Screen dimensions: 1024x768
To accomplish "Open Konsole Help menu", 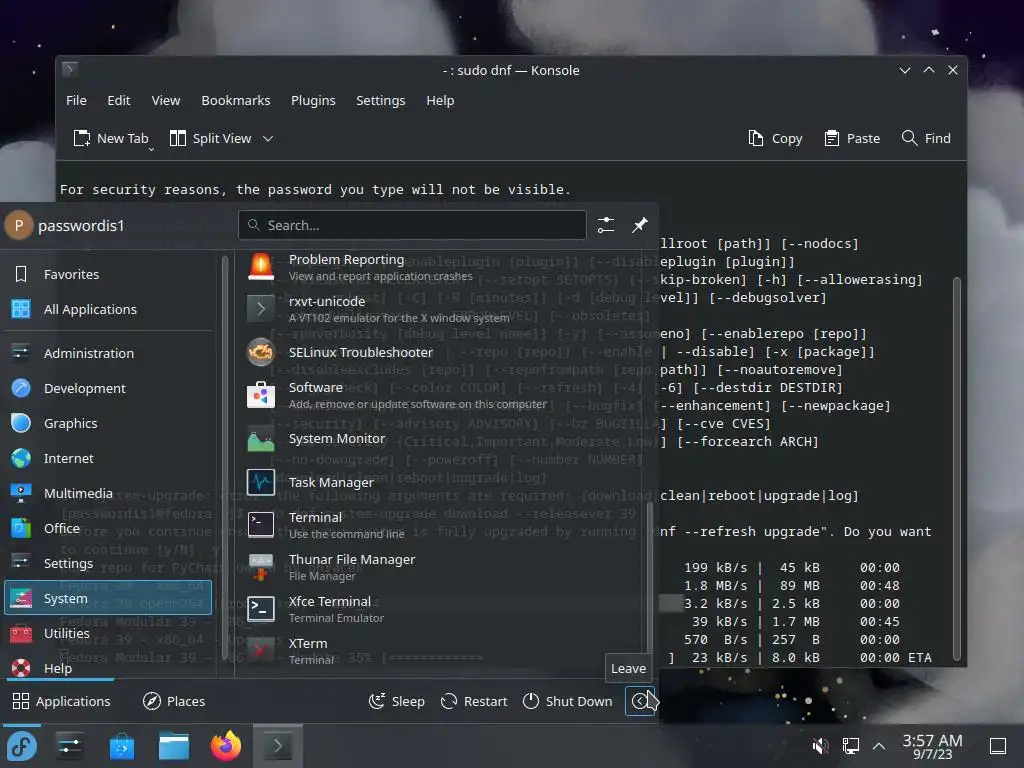I will click(440, 101).
